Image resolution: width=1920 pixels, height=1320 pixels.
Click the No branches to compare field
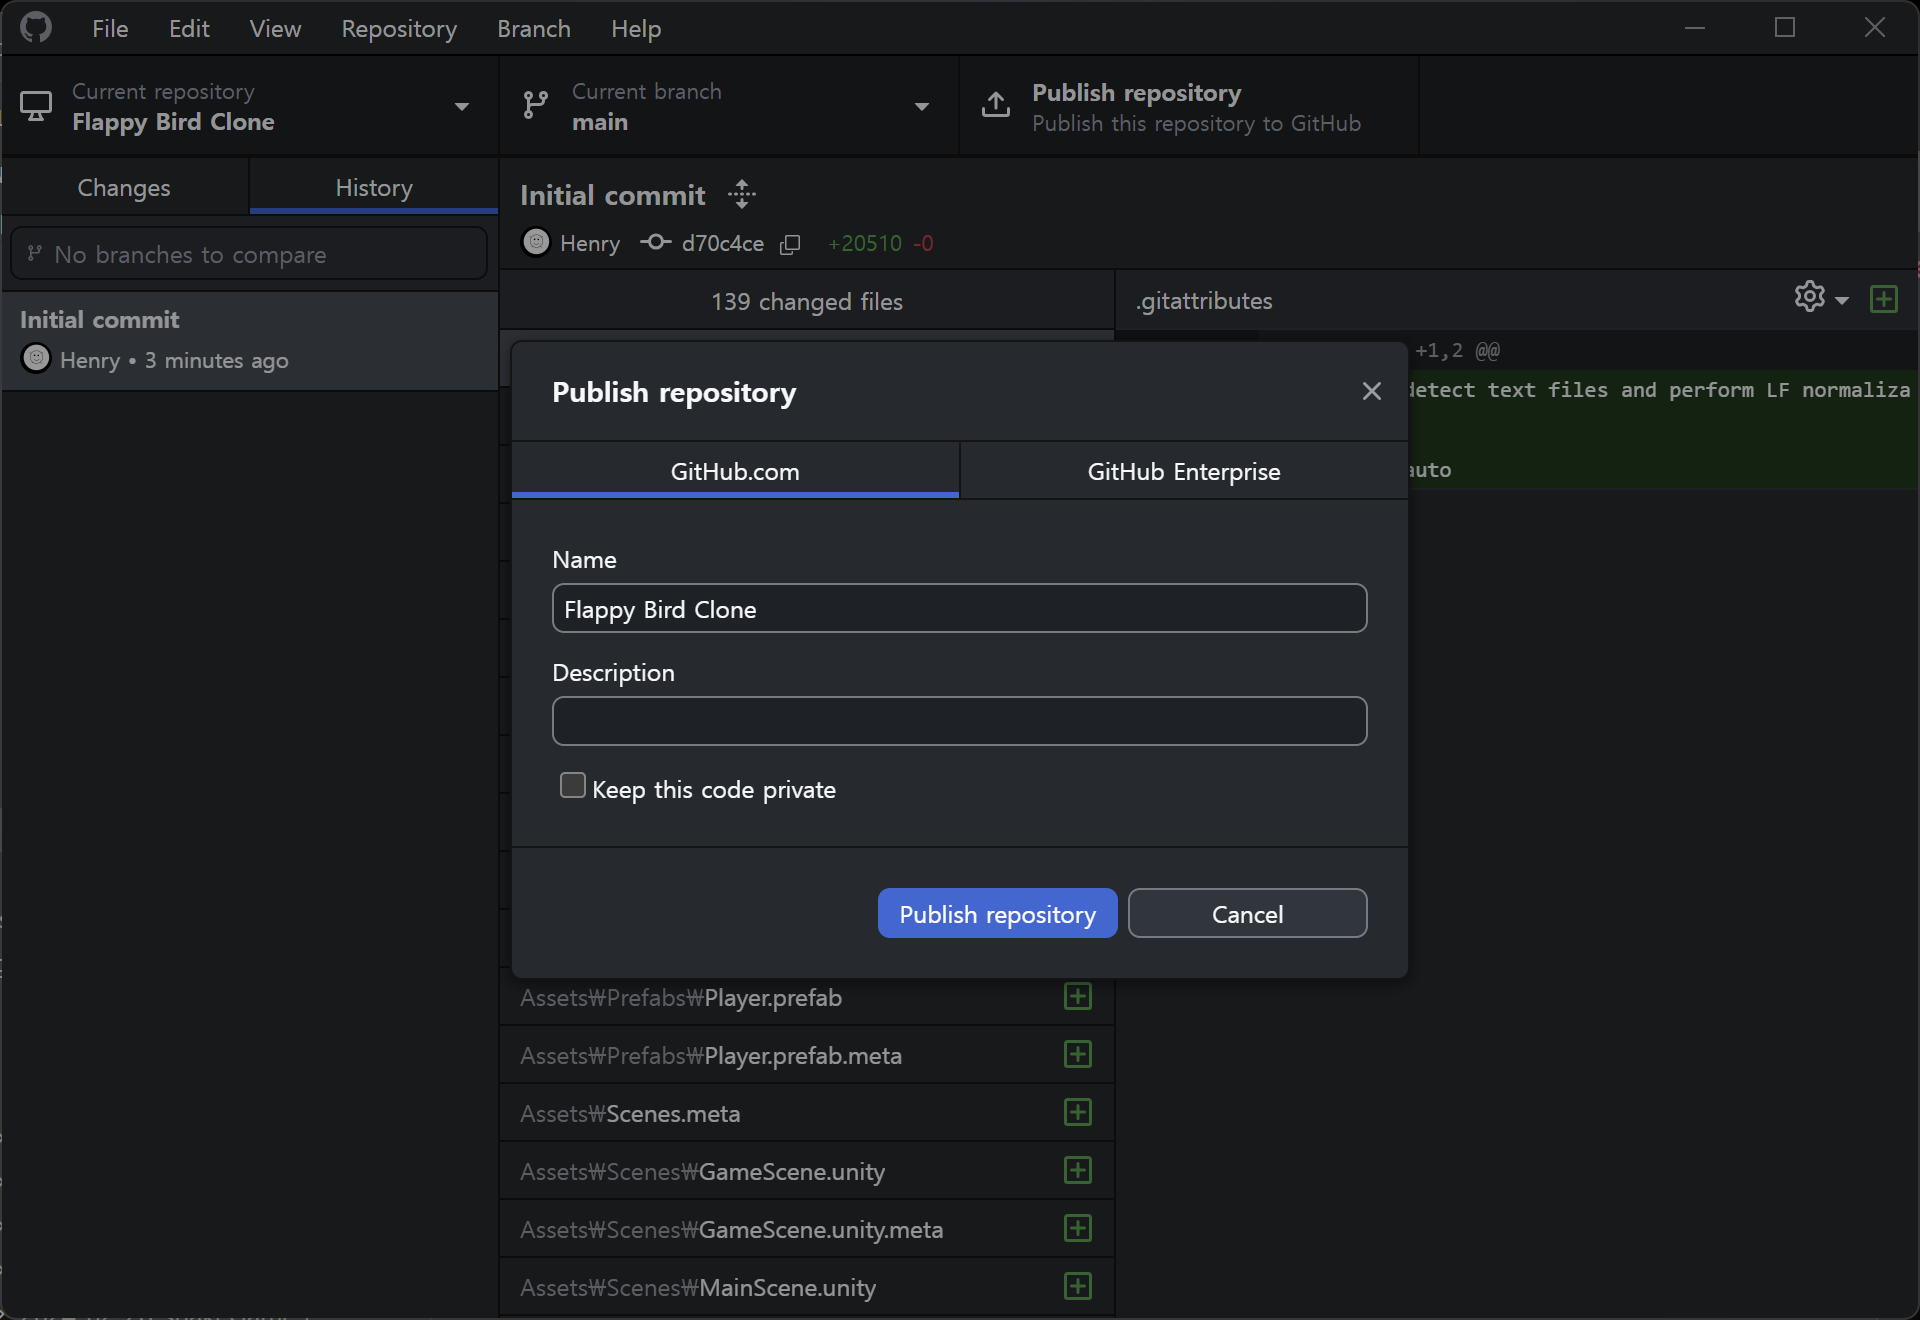[249, 254]
